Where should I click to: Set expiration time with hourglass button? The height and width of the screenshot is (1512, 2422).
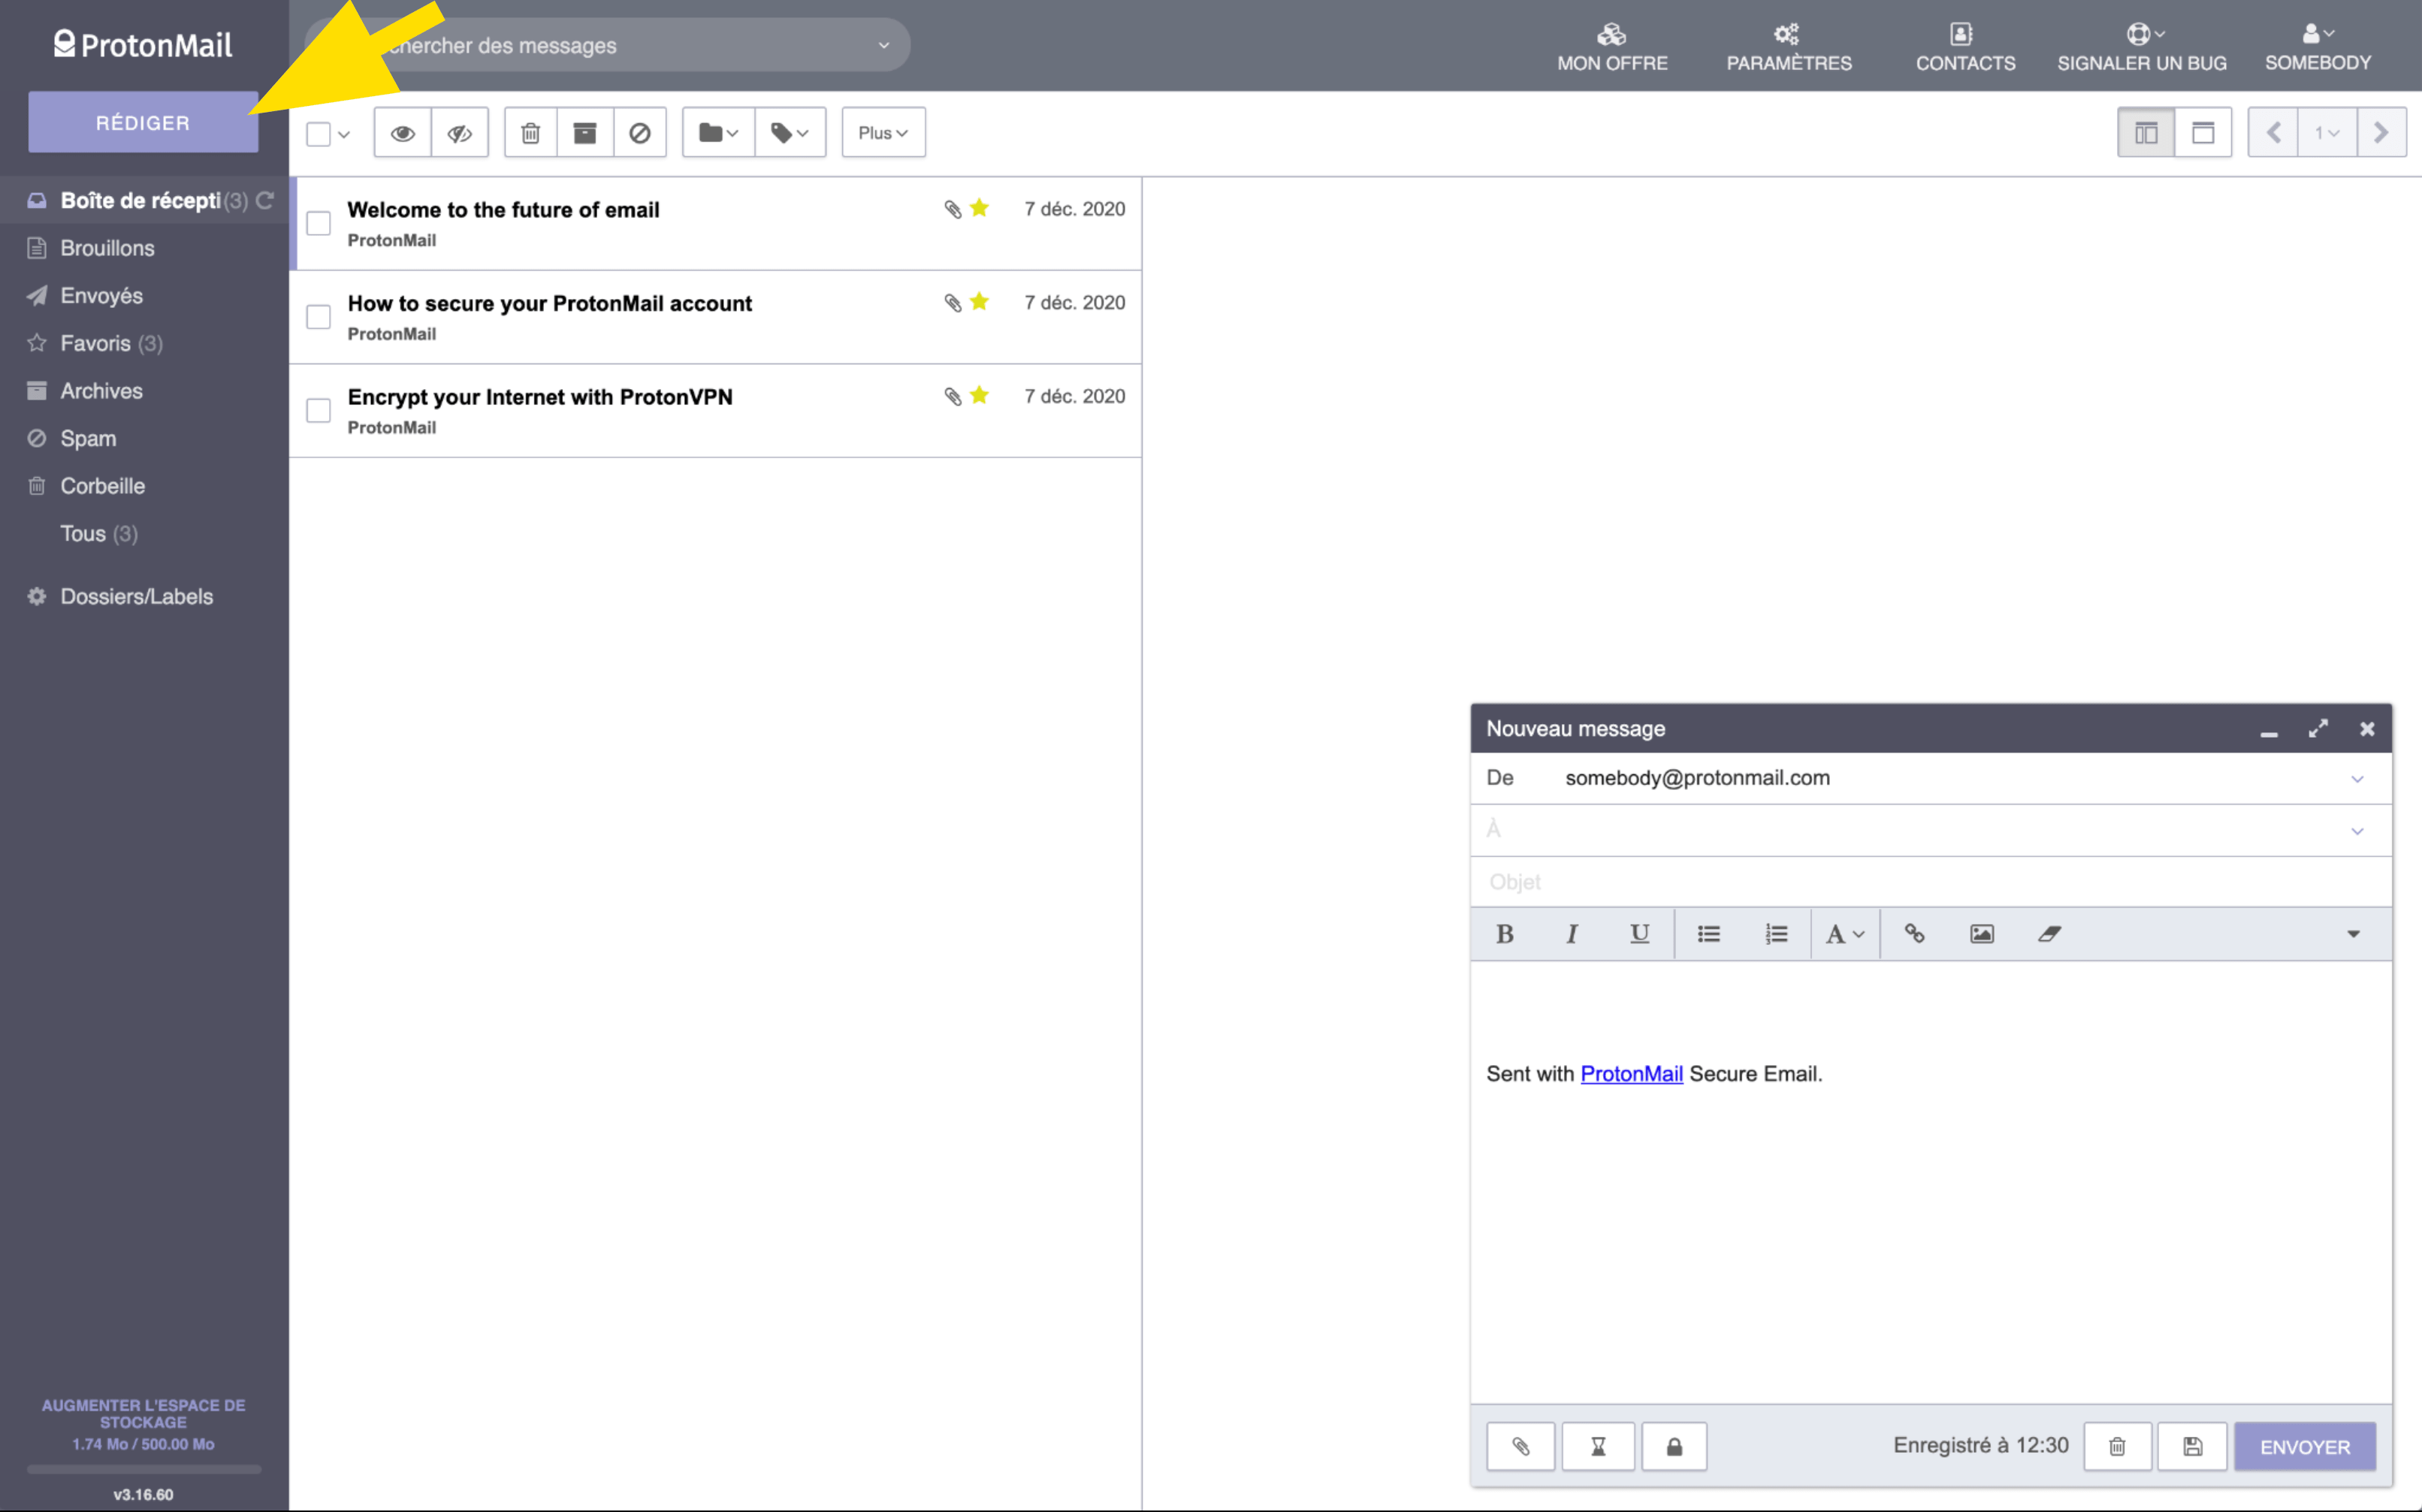(1598, 1446)
